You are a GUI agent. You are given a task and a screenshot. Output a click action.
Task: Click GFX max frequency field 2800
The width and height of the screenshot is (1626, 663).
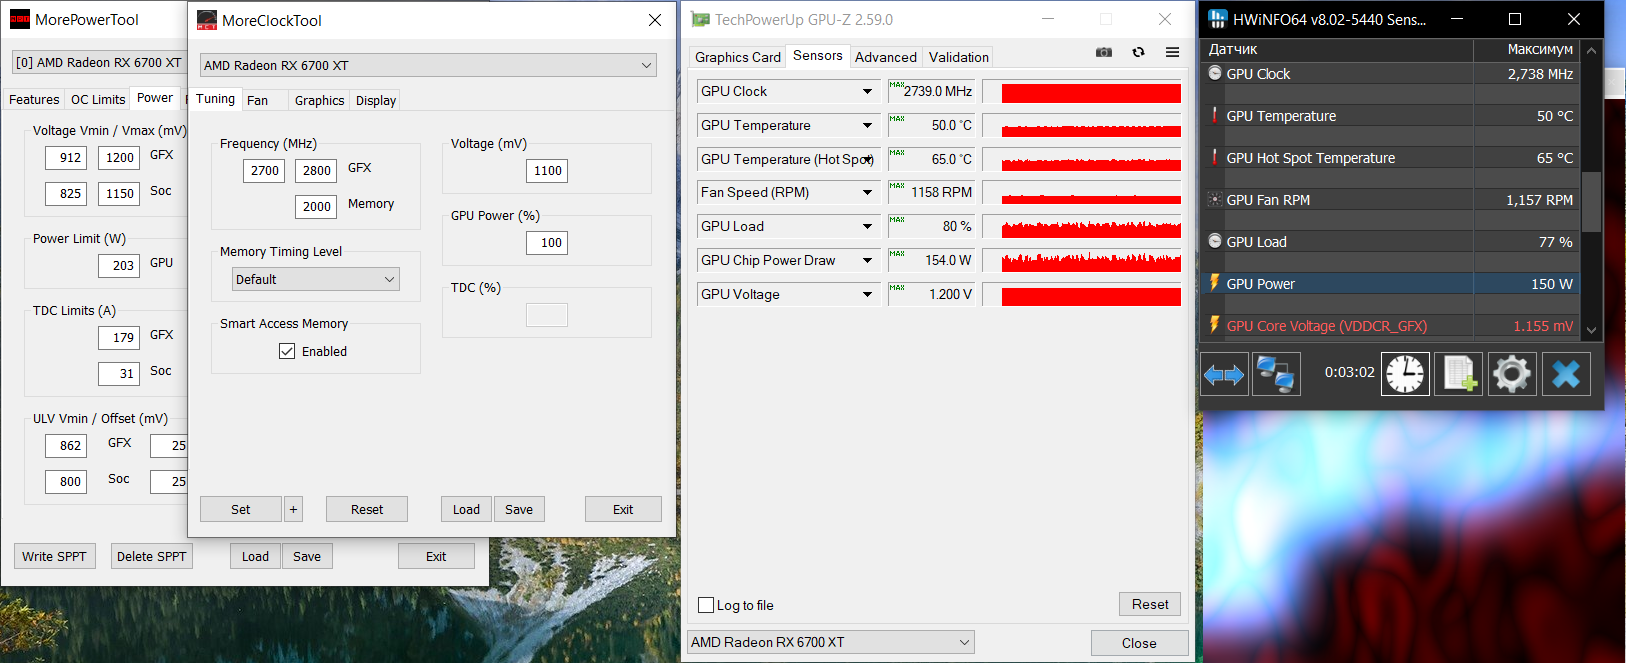coord(316,170)
